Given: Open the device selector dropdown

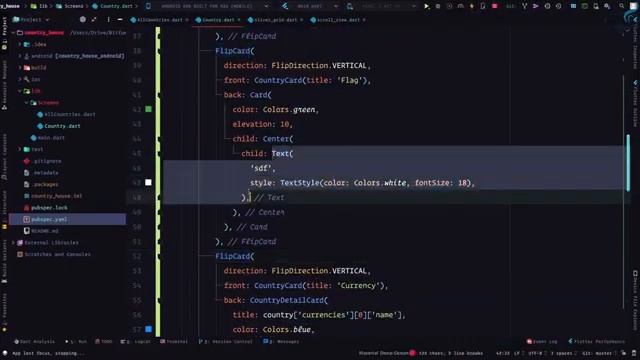Looking at the screenshot, I should click(214, 7).
